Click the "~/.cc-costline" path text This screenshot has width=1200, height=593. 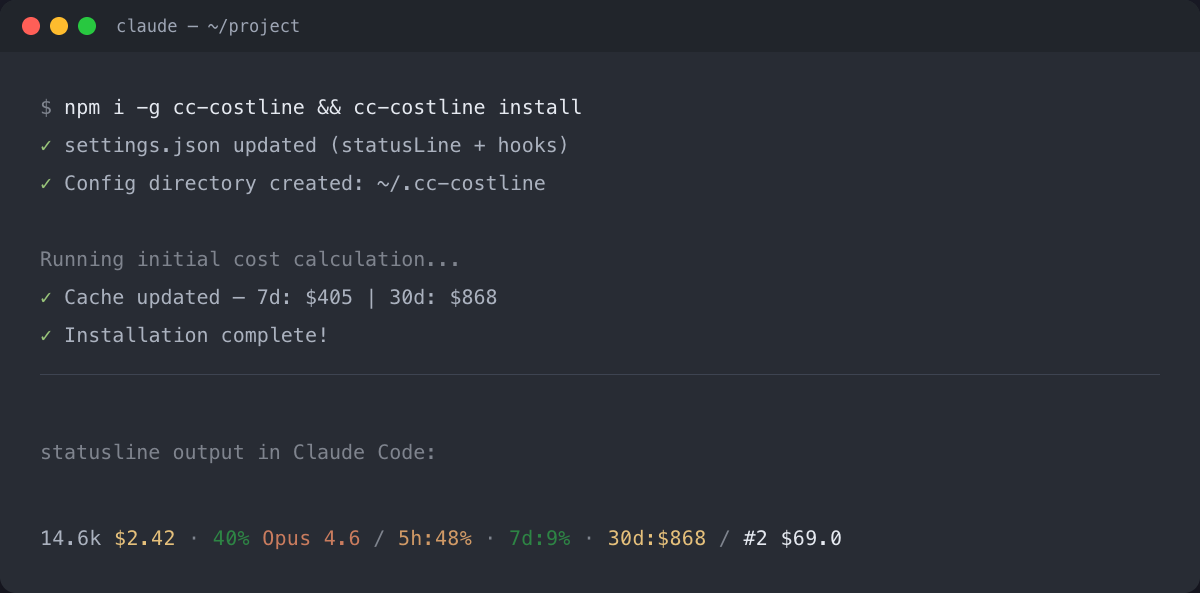click(461, 183)
